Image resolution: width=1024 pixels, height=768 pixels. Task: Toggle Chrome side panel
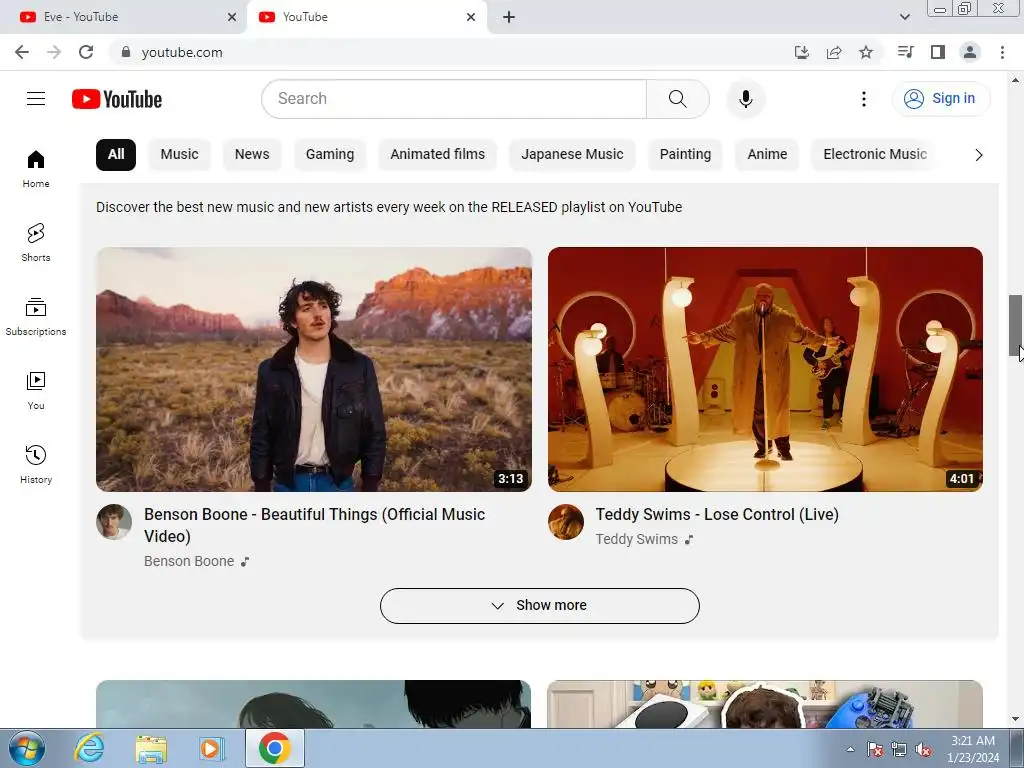click(x=938, y=52)
